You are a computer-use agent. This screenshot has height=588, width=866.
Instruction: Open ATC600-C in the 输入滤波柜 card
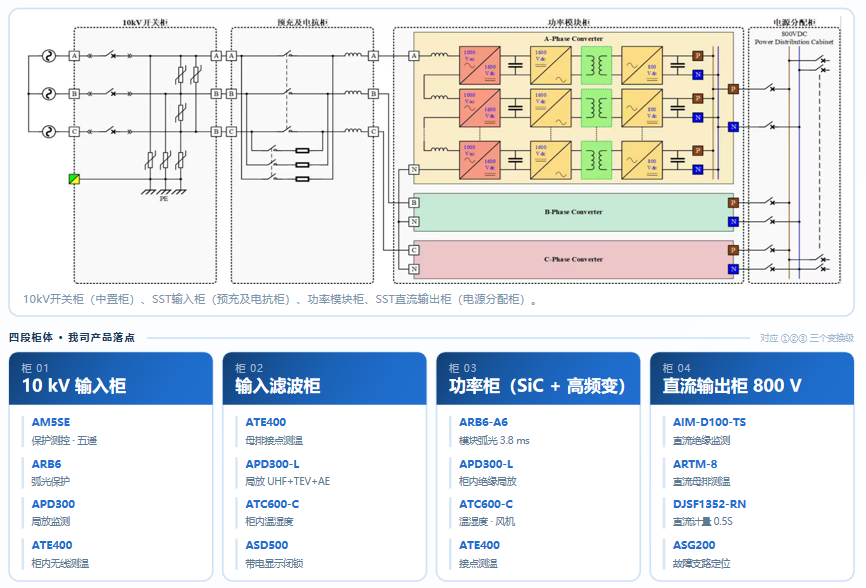(272, 504)
